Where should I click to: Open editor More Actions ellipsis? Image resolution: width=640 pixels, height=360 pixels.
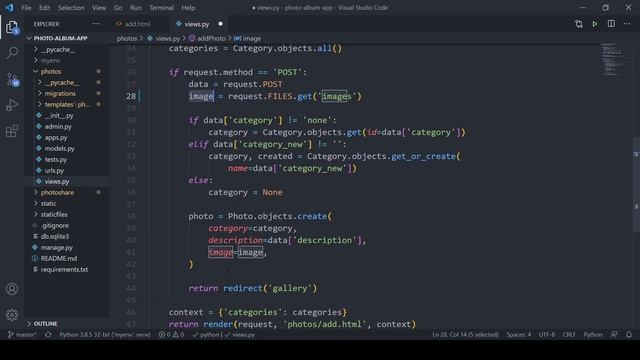627,24
